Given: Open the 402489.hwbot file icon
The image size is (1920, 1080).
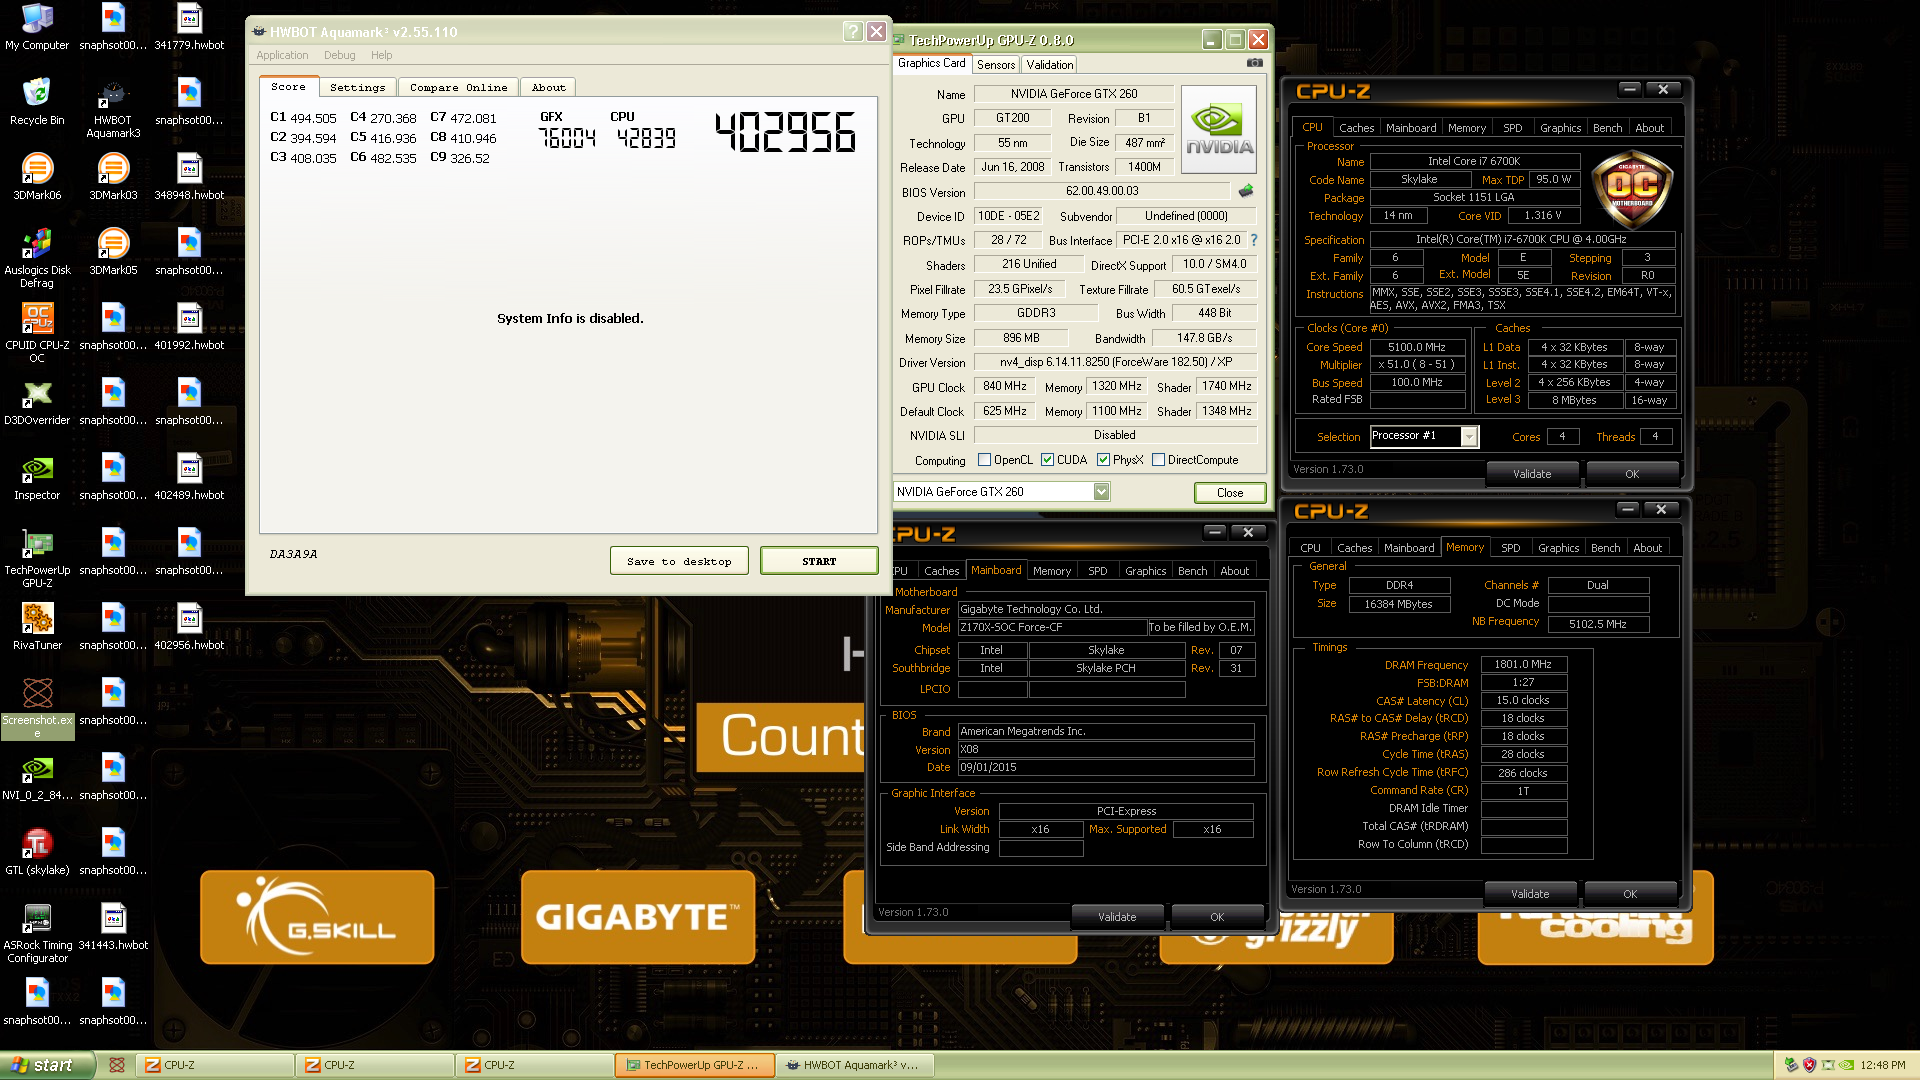Looking at the screenshot, I should coord(189,478).
